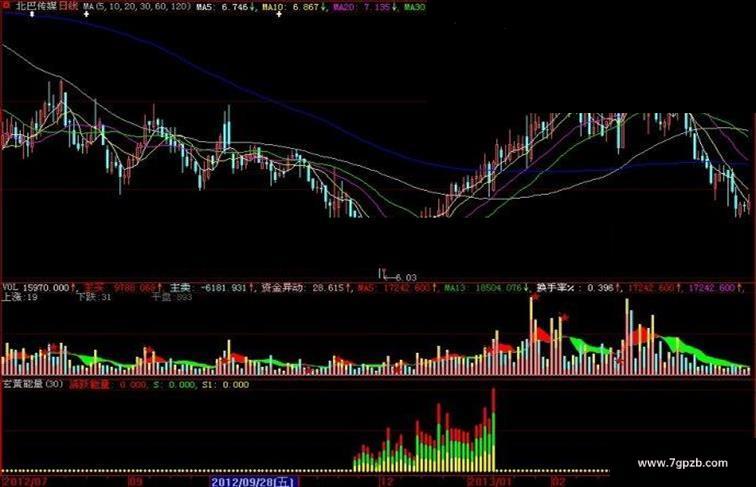756x487 pixels.
Task: Click the green MA30 label
Action: [415, 7]
